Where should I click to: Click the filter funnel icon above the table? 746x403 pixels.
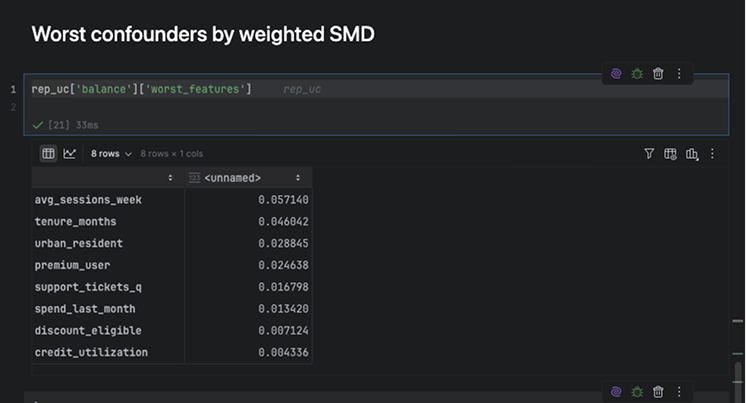pyautogui.click(x=649, y=154)
